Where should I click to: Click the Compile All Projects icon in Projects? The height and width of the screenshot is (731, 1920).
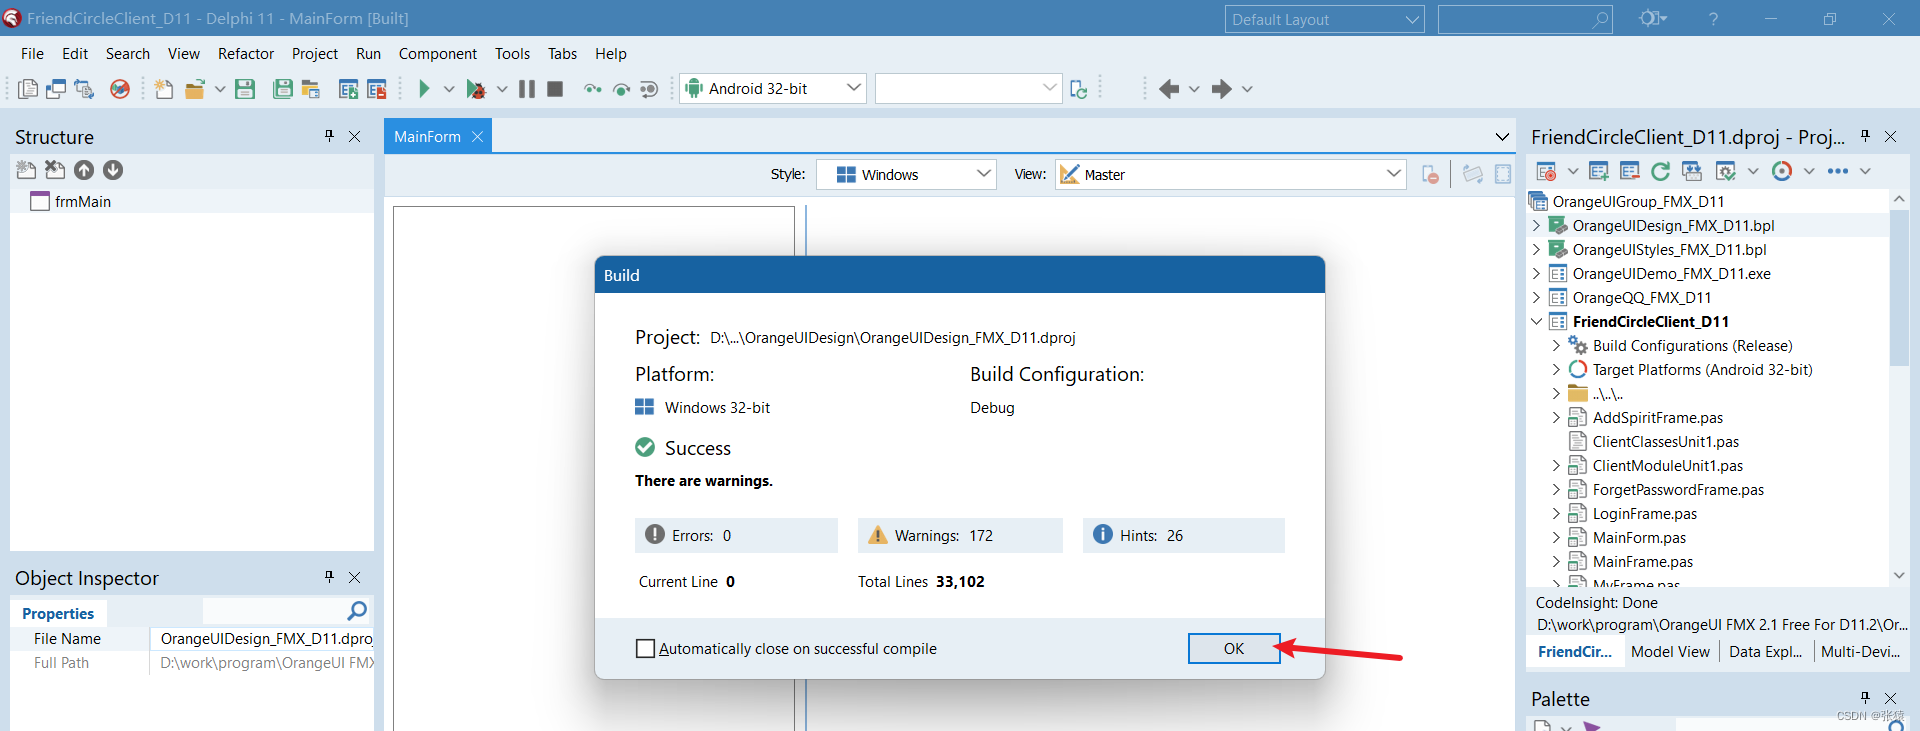1692,171
